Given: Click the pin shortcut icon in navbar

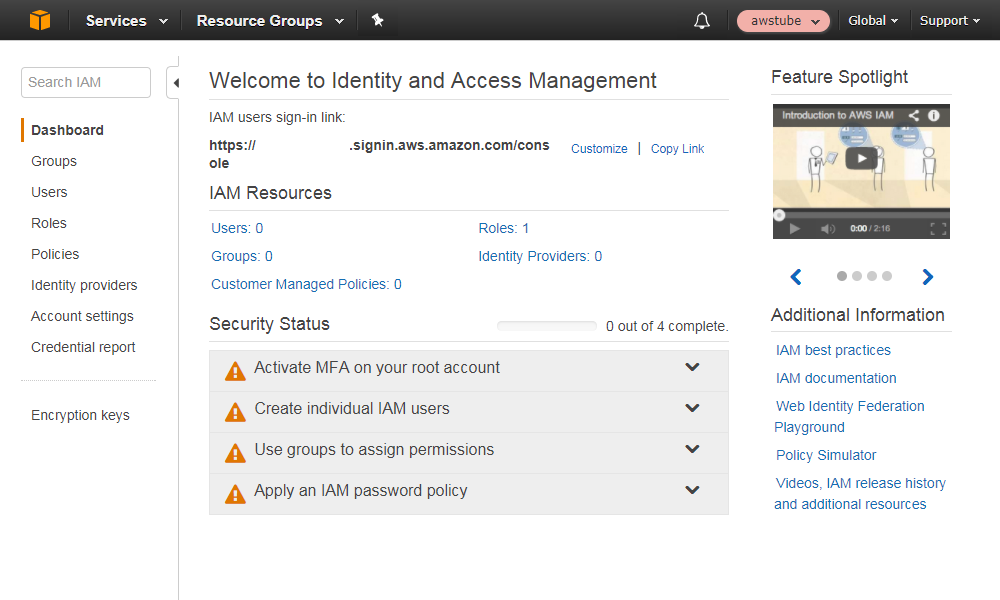Looking at the screenshot, I should click(377, 20).
